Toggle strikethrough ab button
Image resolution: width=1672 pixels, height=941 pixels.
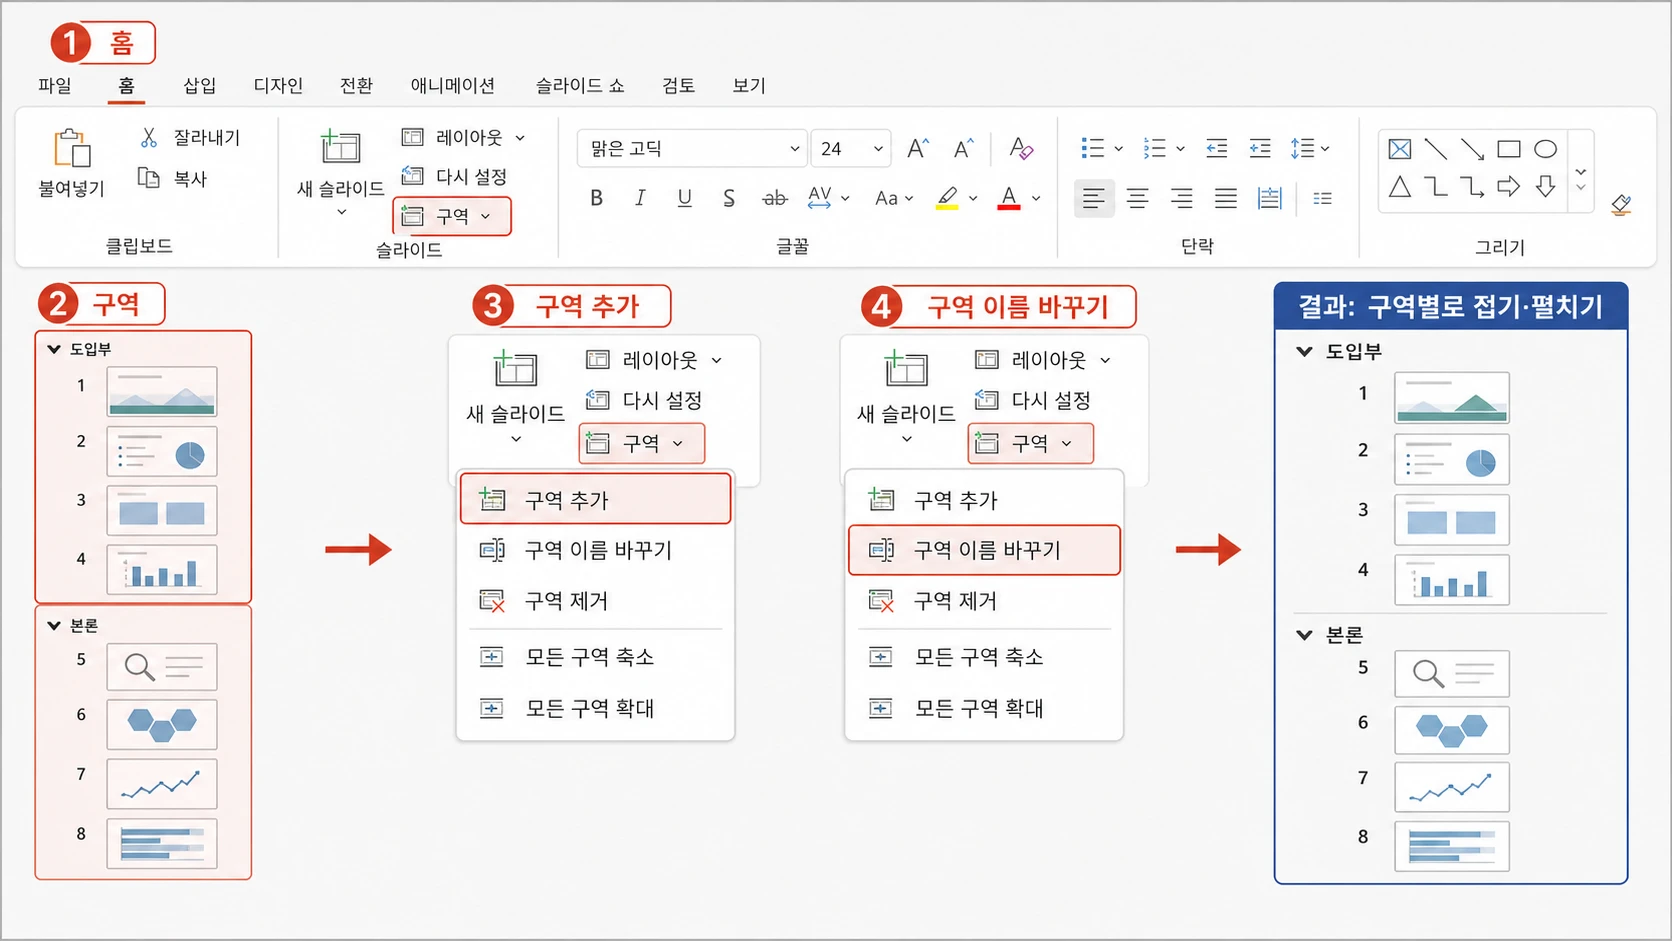tap(775, 198)
